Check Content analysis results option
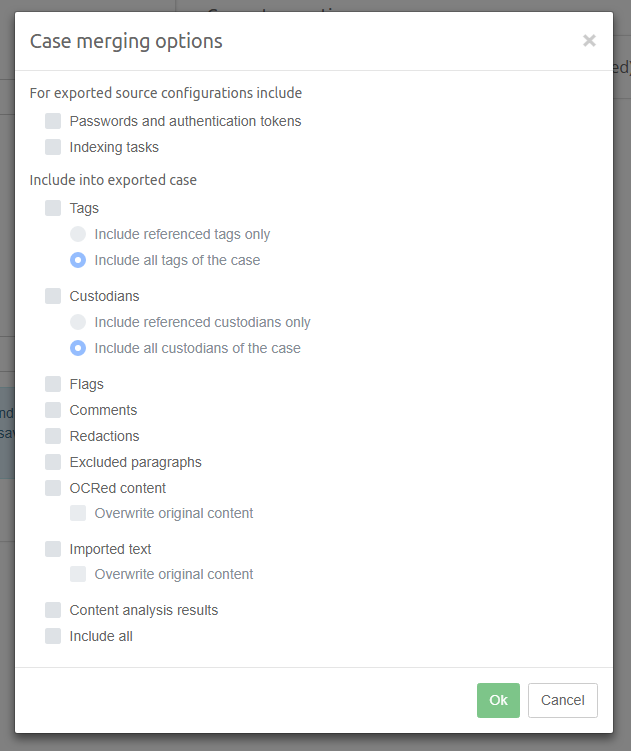Viewport: 631px width, 751px height. [x=53, y=610]
